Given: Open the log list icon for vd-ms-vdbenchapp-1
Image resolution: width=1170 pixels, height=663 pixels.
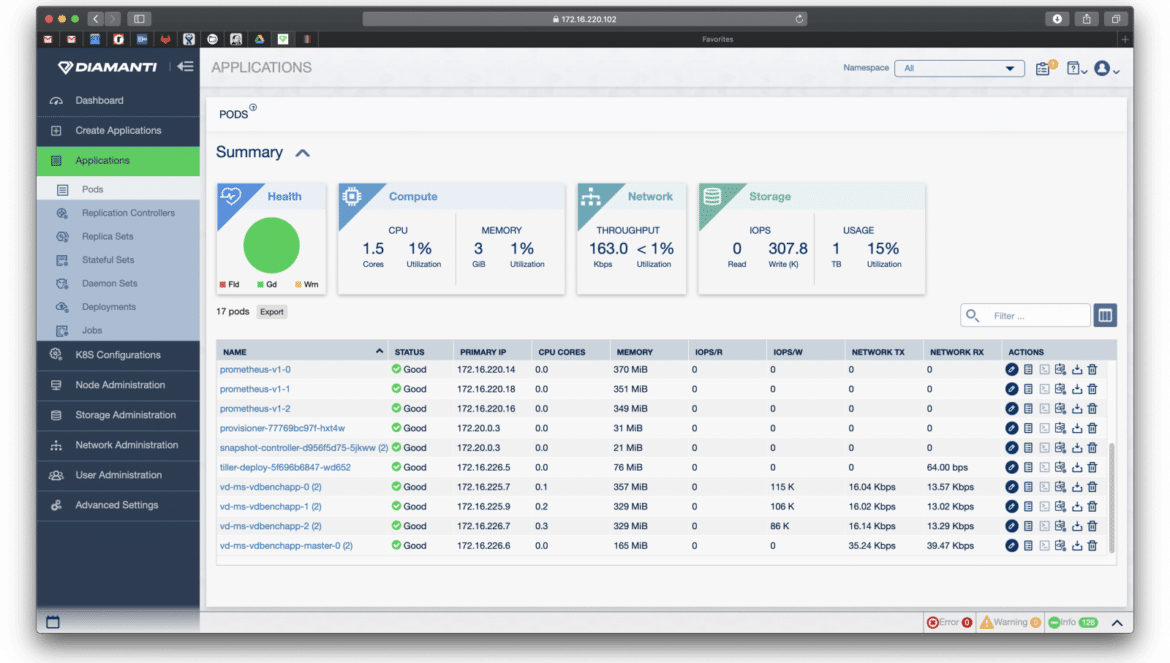Looking at the screenshot, I should coord(1028,506).
